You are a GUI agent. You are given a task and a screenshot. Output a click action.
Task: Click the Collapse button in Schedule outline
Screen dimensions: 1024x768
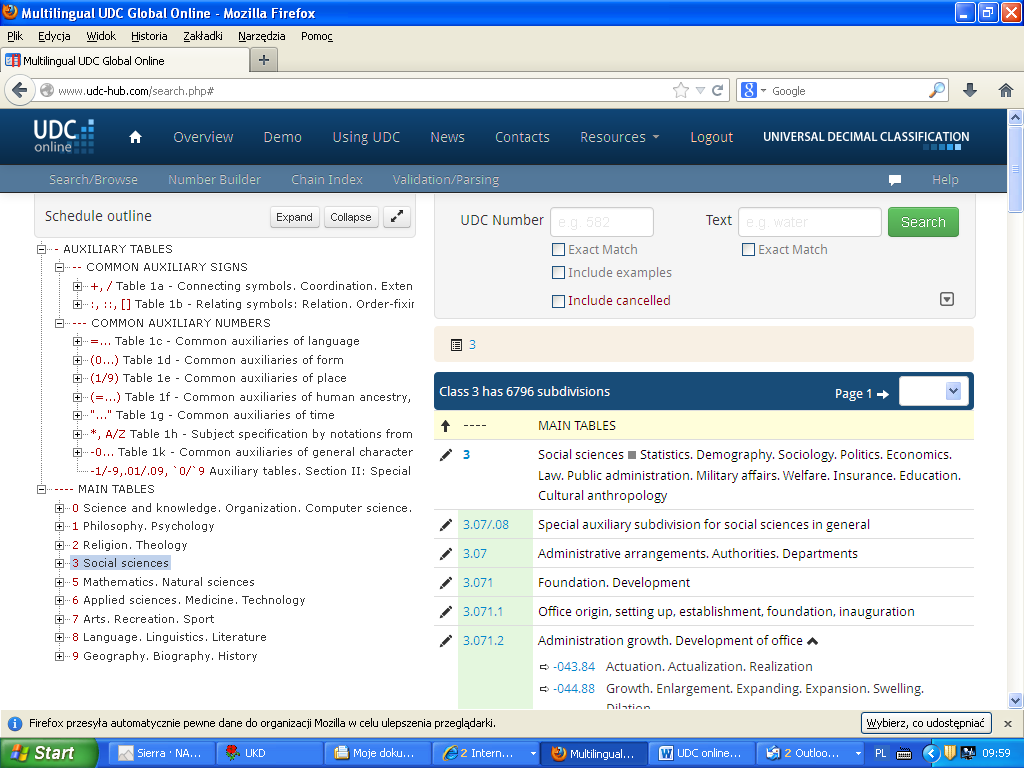coord(351,217)
